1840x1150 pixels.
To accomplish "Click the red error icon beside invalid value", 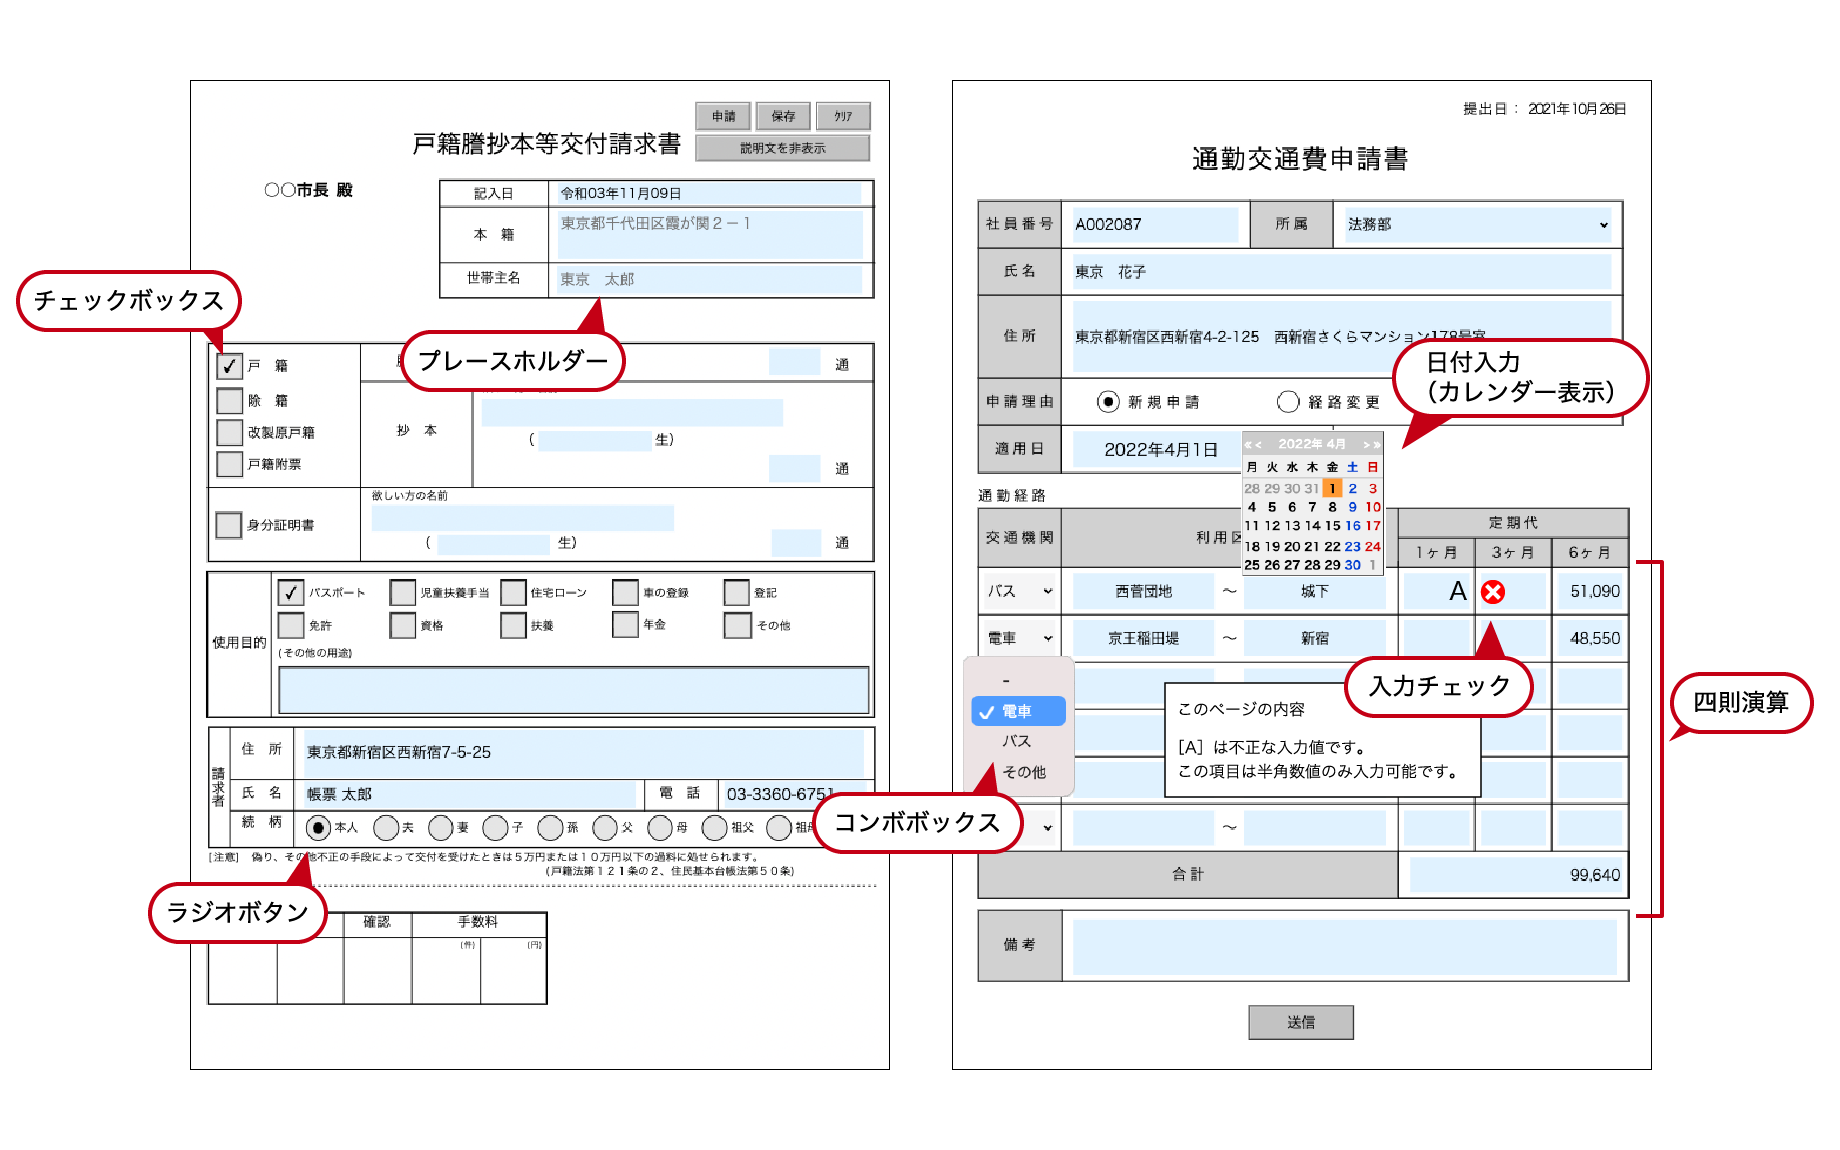I will [x=1491, y=591].
